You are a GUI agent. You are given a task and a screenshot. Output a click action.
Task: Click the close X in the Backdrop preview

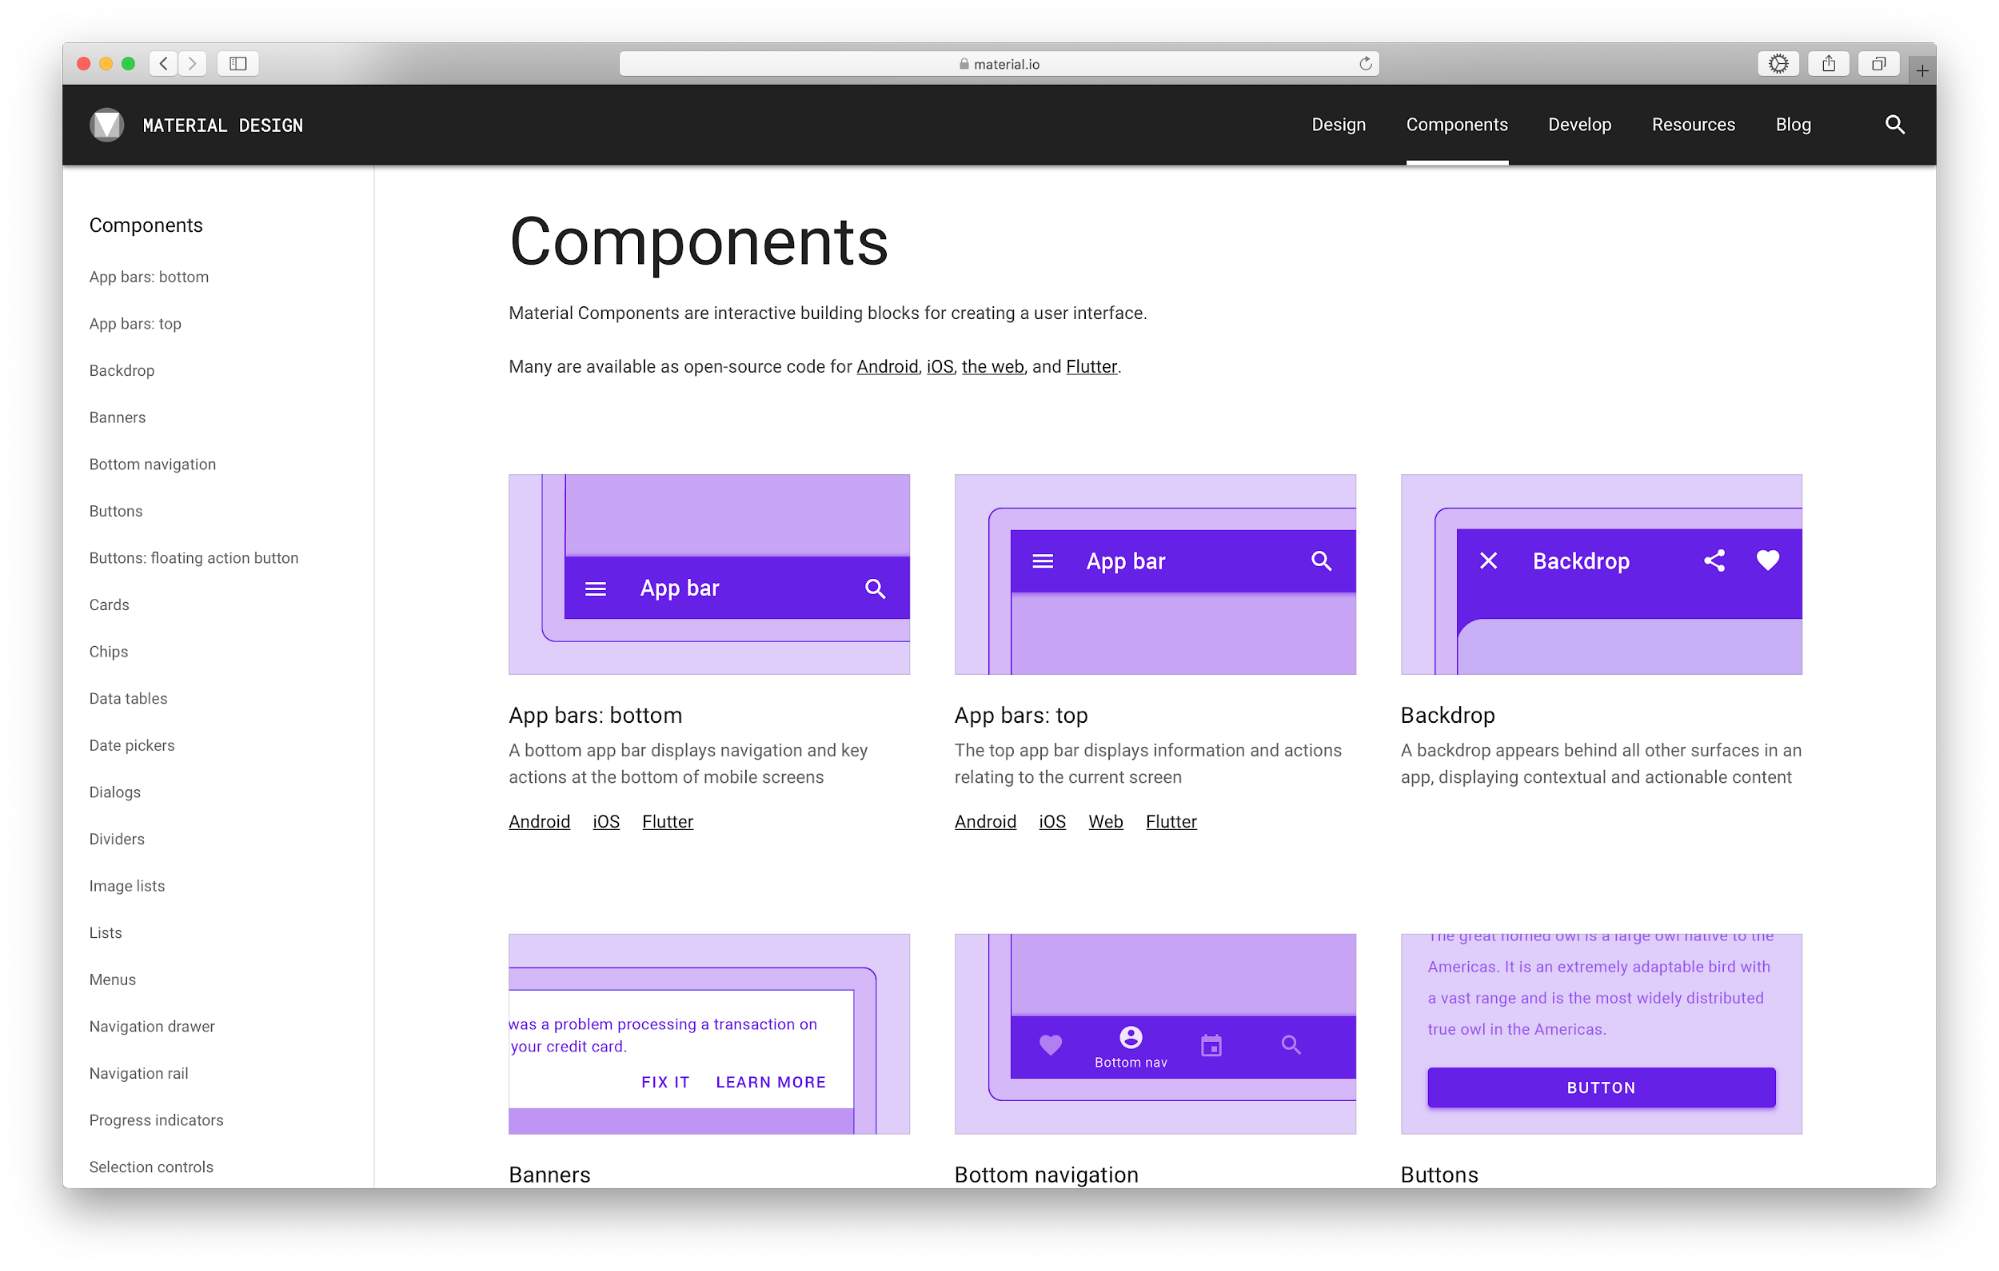pos(1489,561)
